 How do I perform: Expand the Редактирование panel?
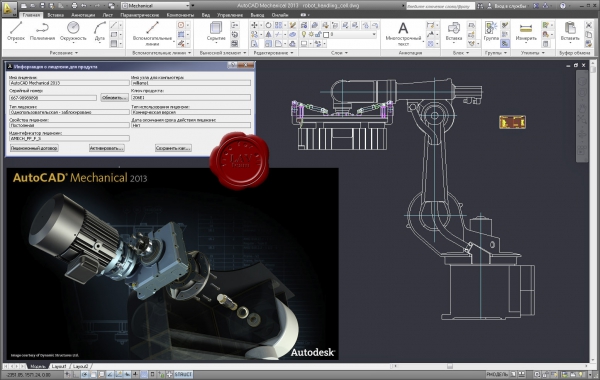(273, 53)
